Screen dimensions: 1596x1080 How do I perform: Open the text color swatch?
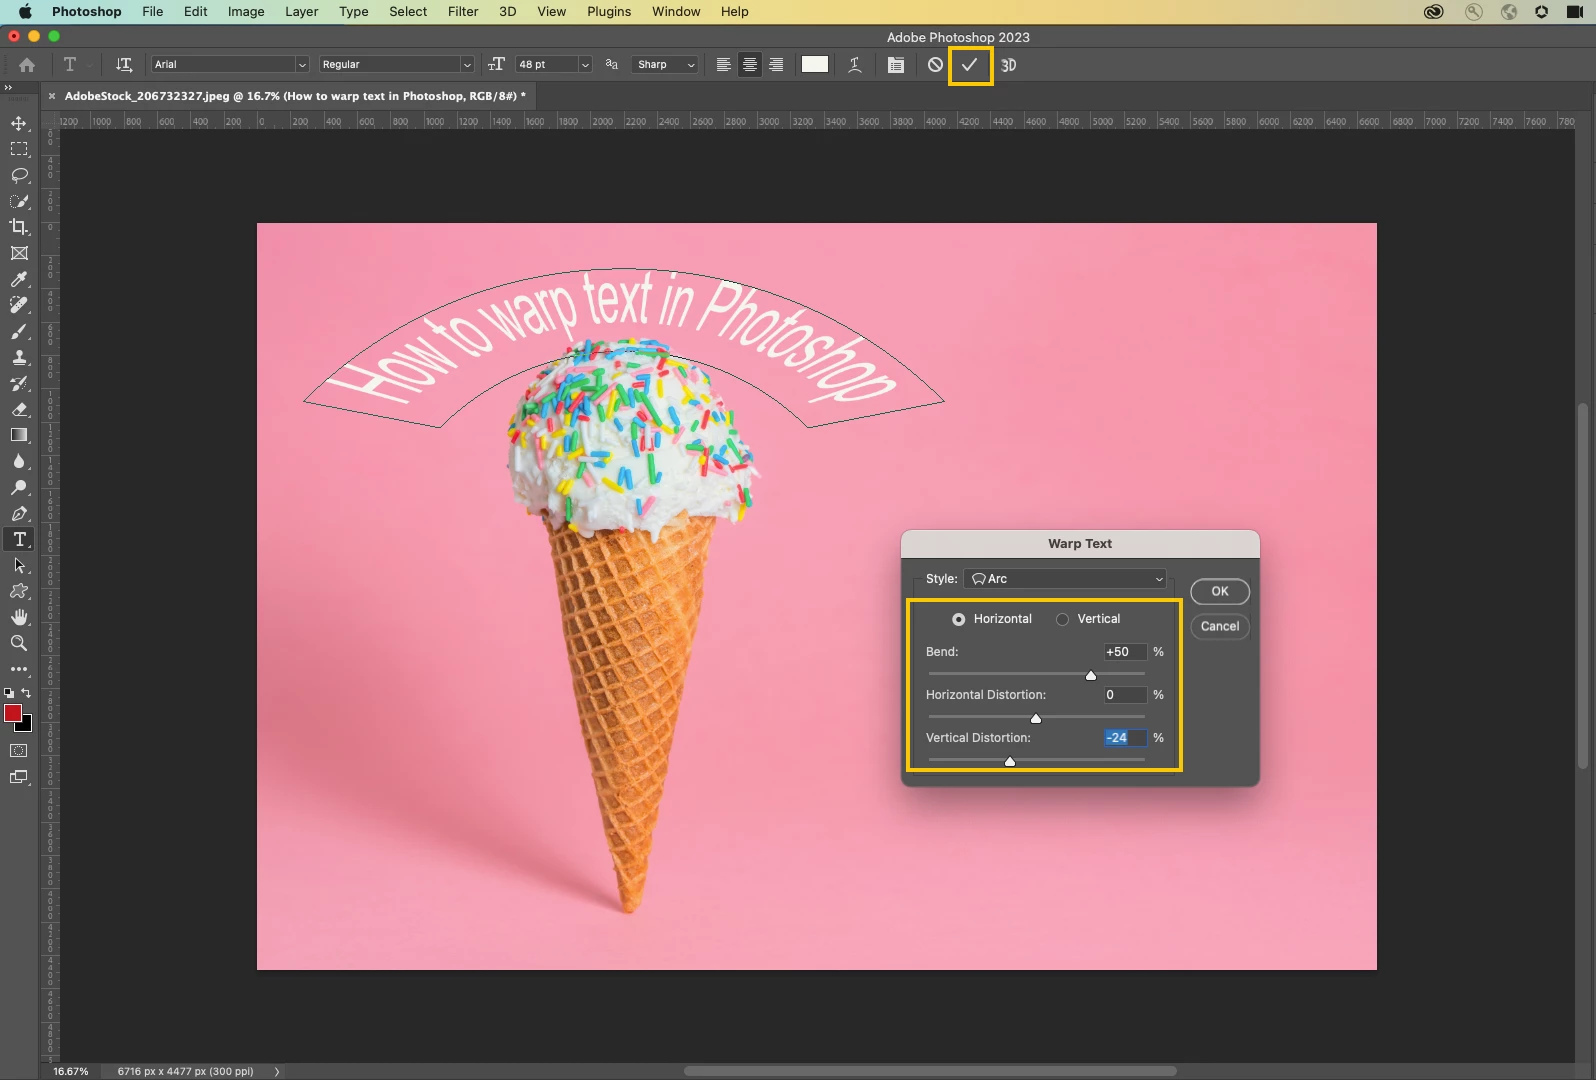[x=815, y=64]
